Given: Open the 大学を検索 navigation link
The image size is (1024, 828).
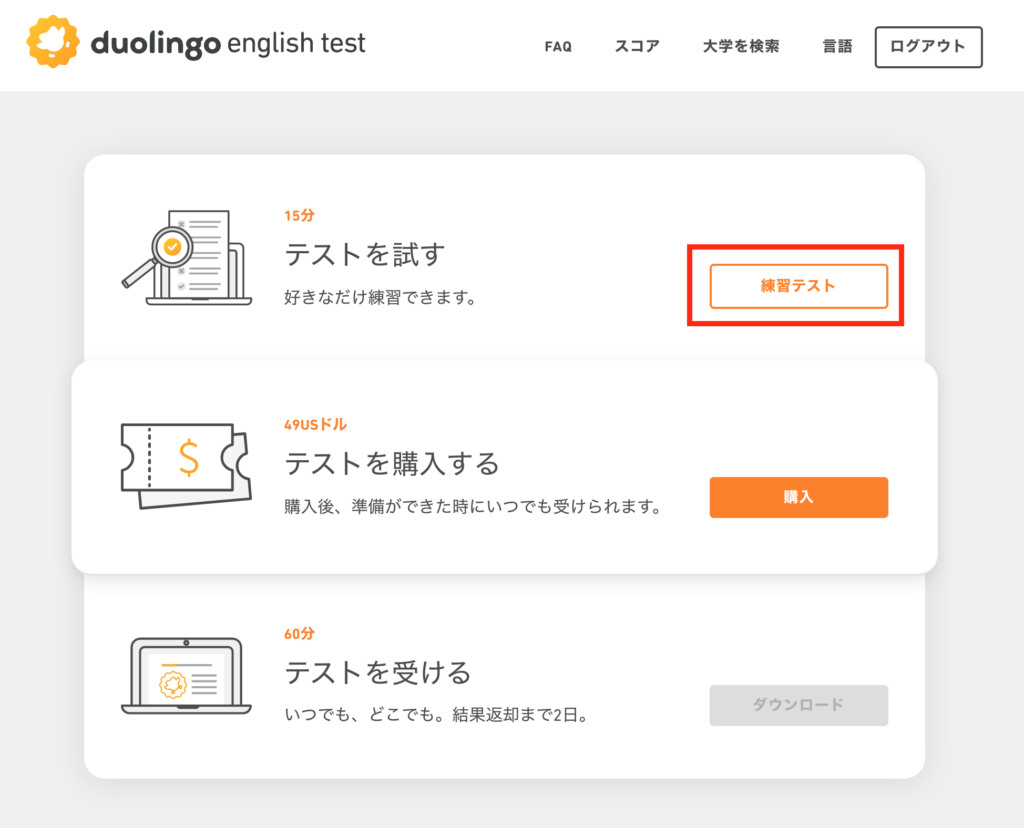Looking at the screenshot, I should 741,46.
